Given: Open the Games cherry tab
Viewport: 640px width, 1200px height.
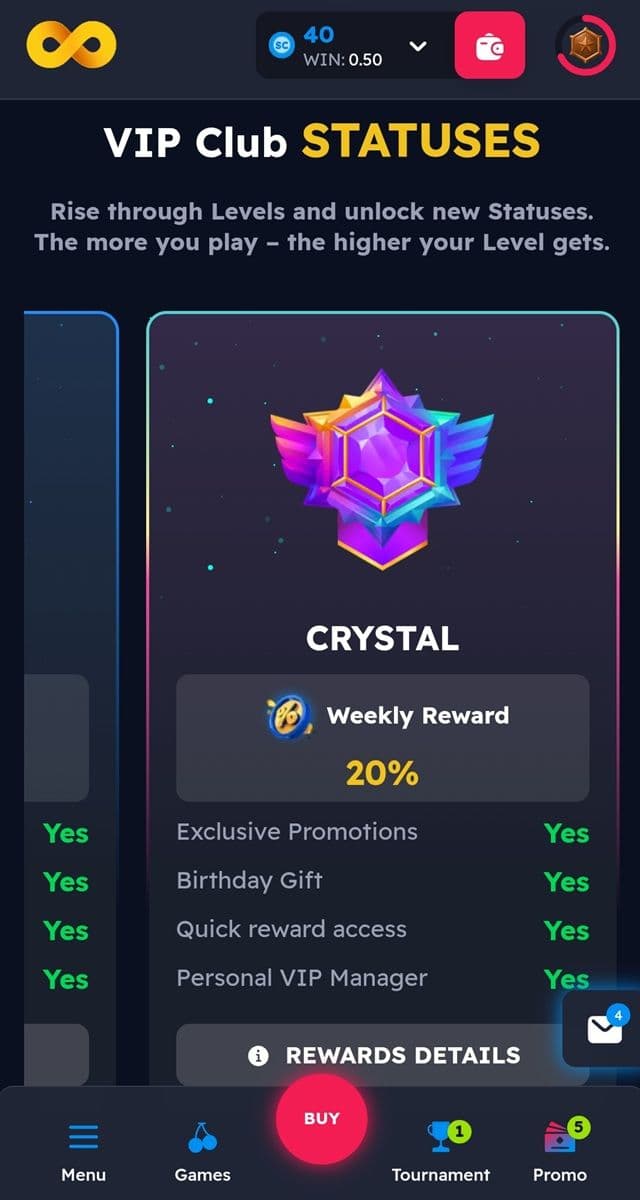Looking at the screenshot, I should tap(202, 1151).
